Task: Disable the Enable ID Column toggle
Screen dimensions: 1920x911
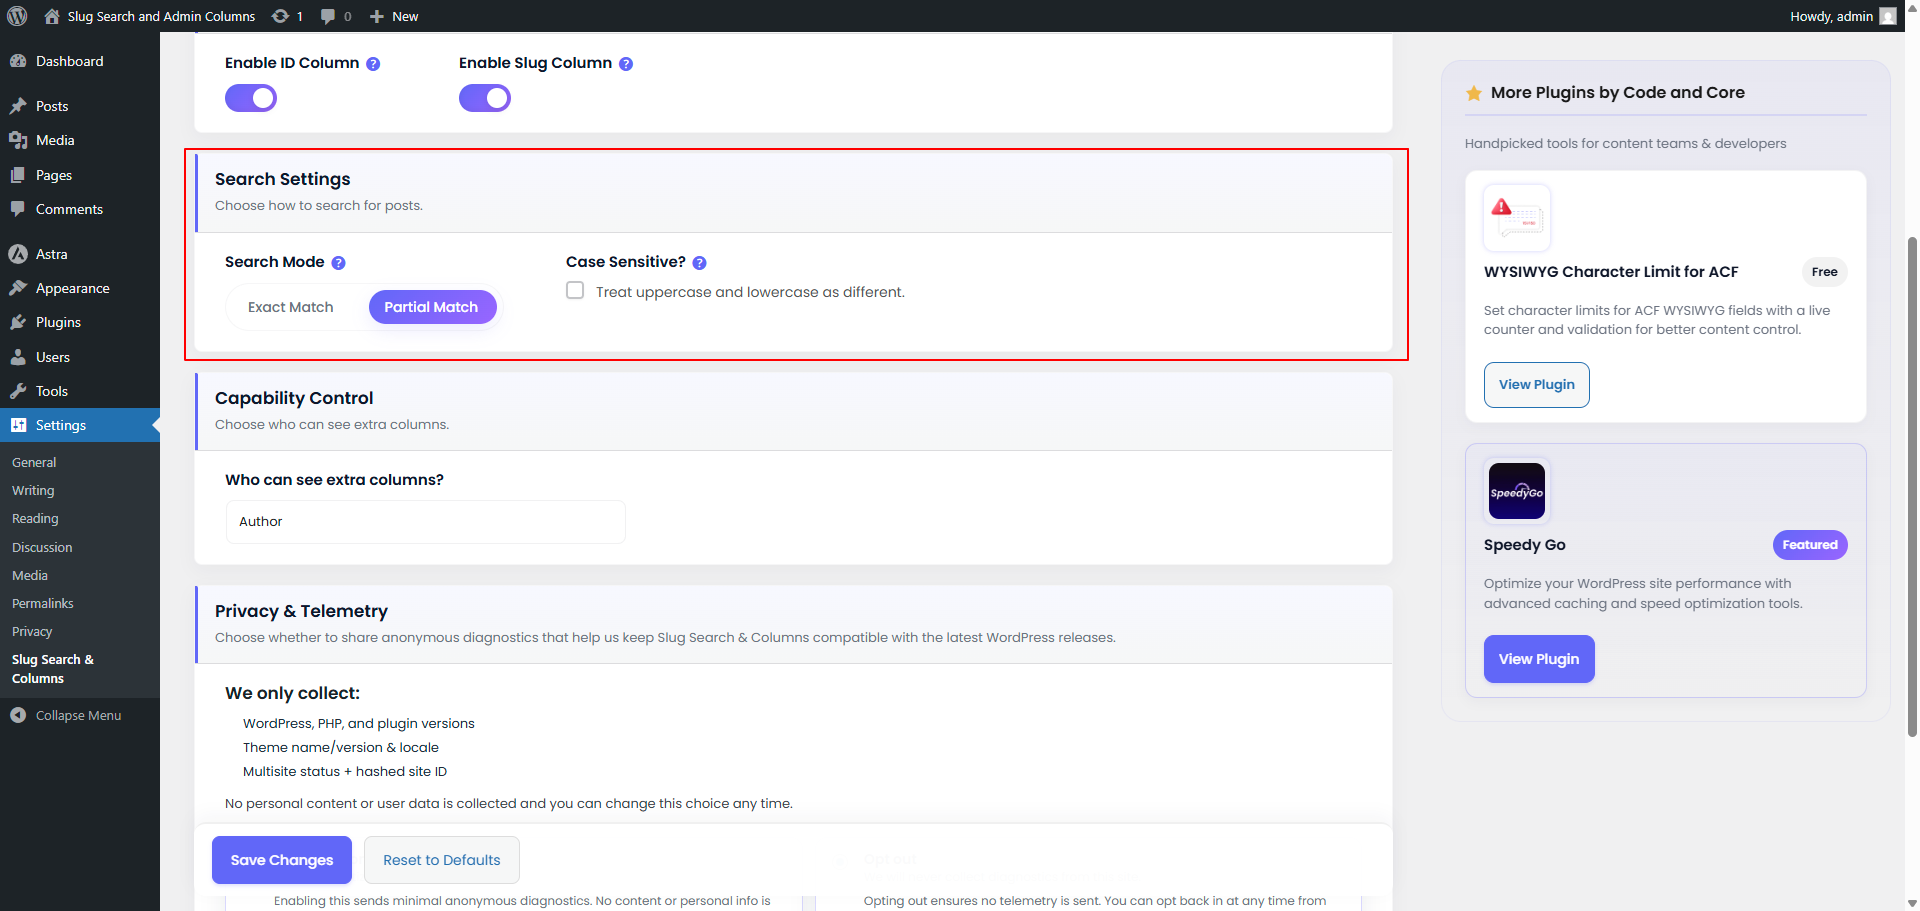Action: [250, 97]
